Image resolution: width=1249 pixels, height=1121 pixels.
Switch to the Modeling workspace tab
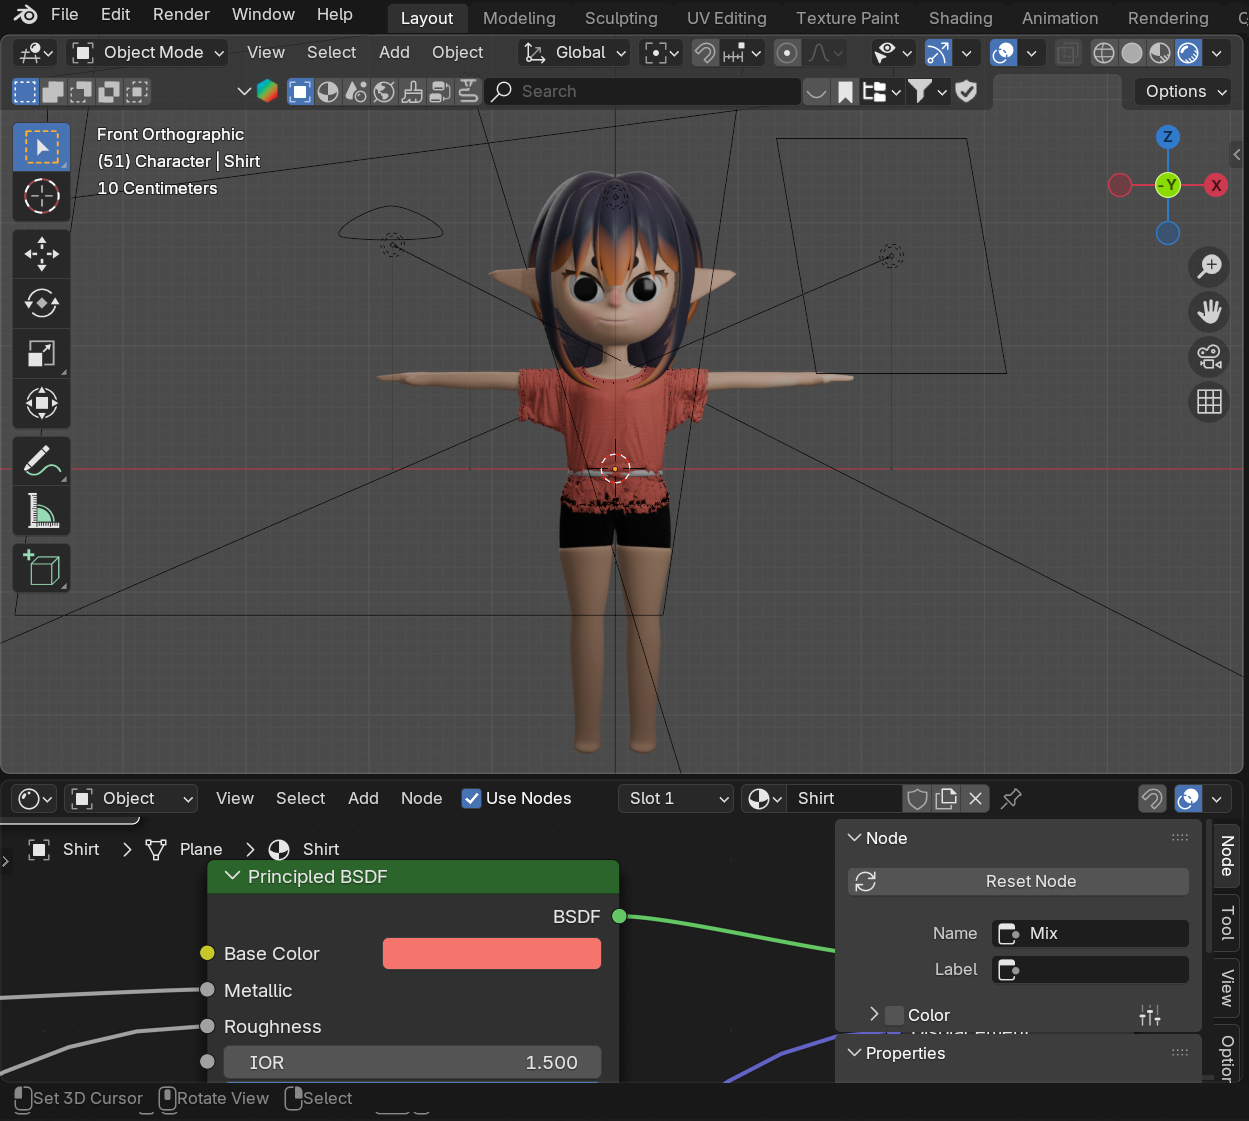[519, 18]
